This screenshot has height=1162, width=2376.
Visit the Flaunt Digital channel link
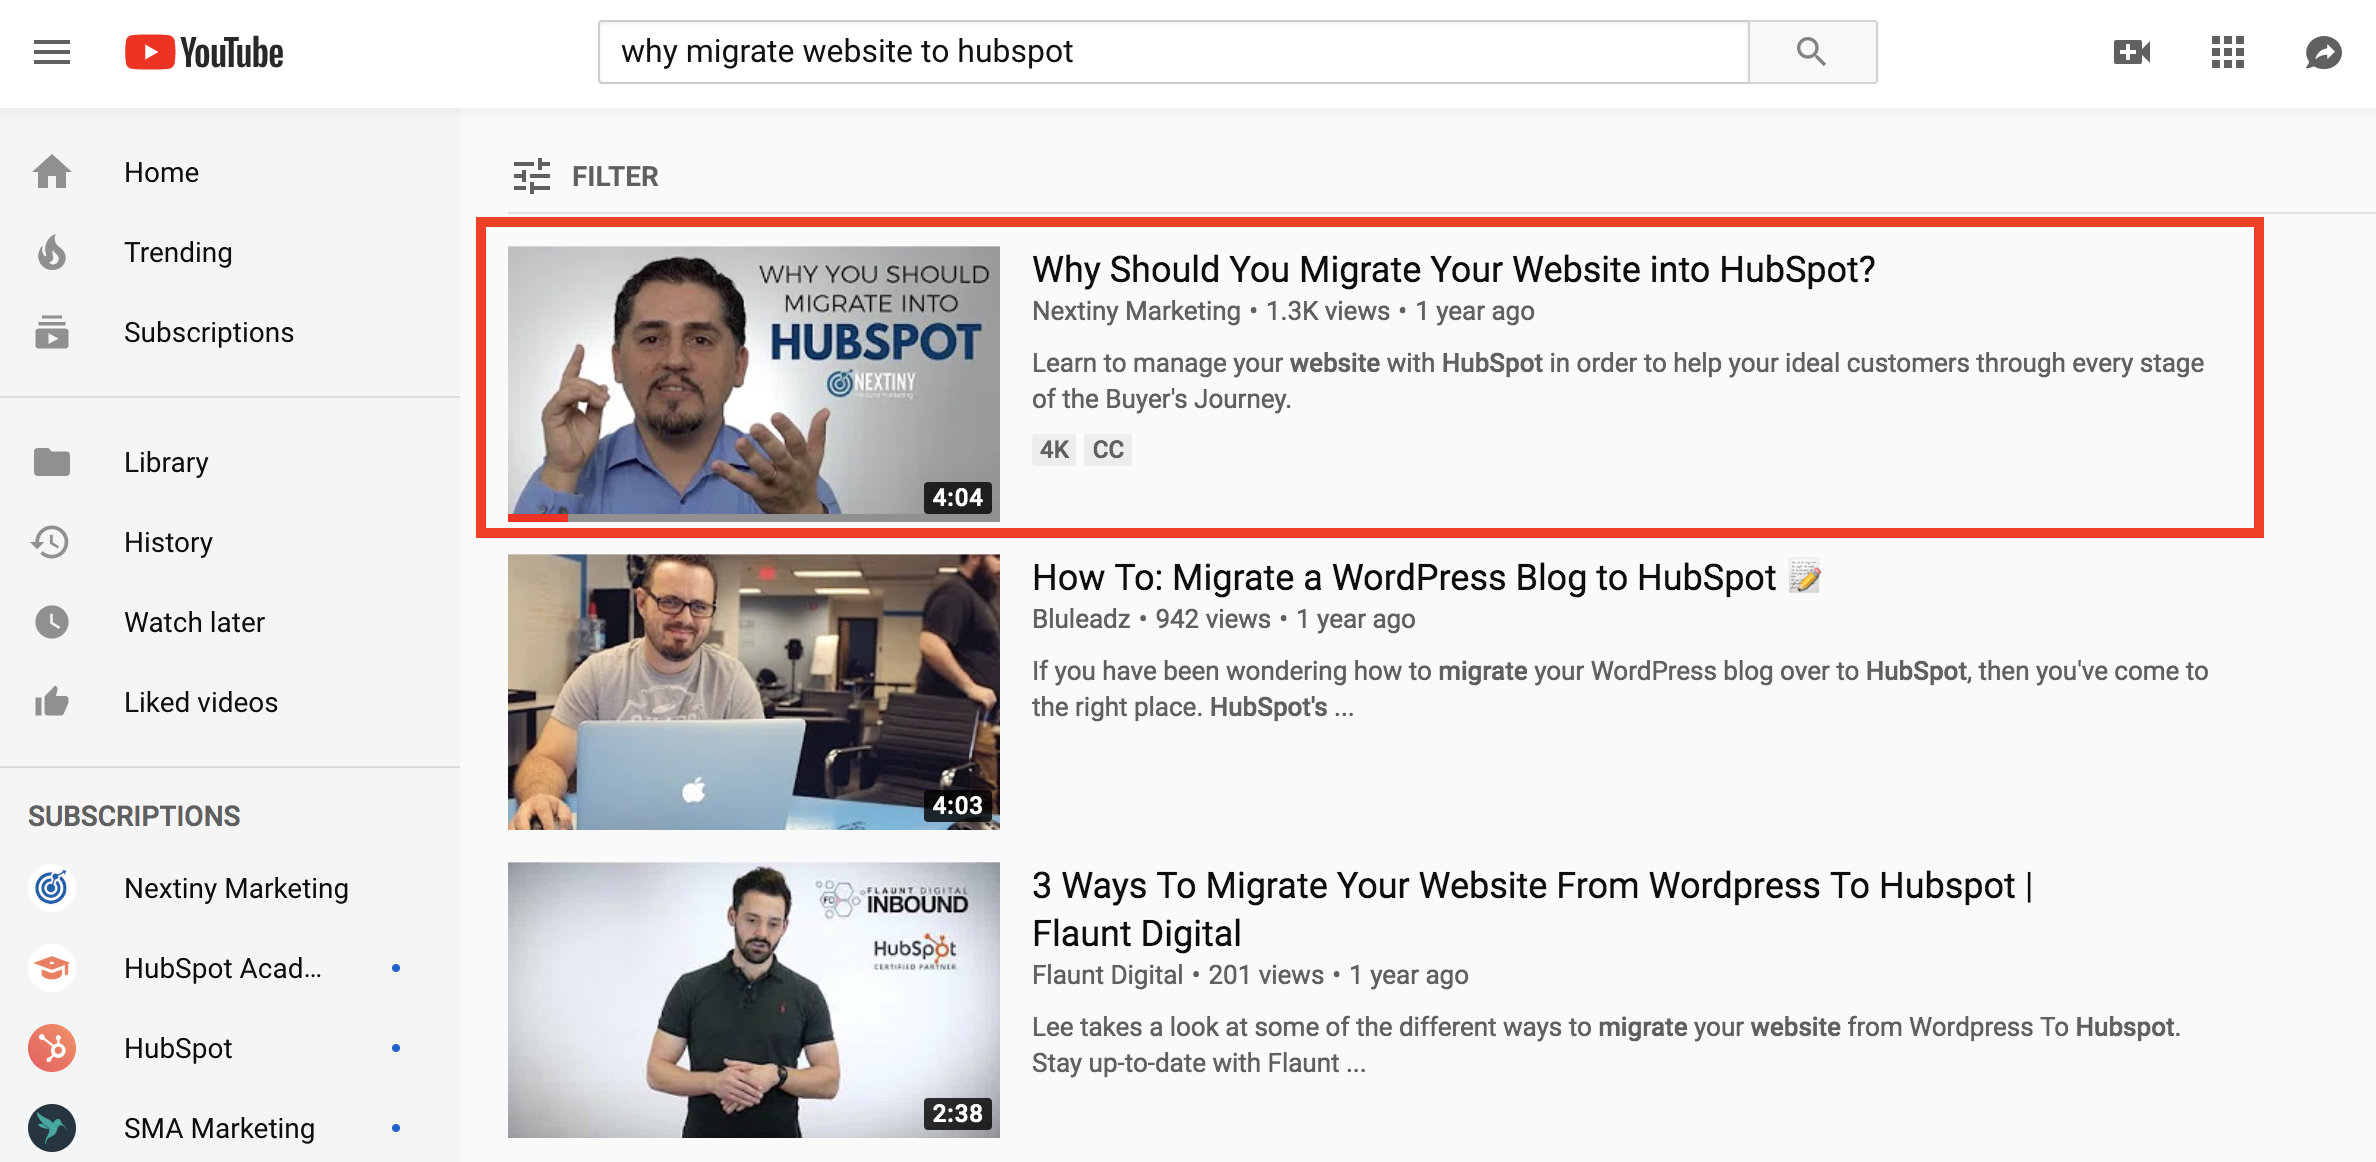(x=1107, y=975)
